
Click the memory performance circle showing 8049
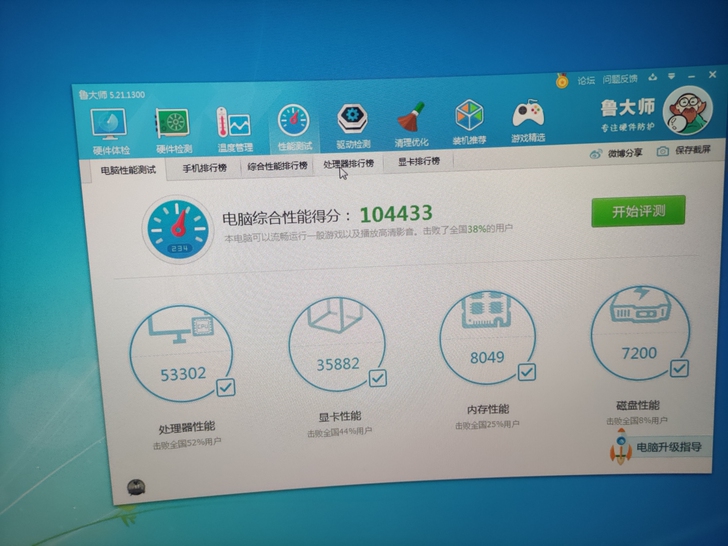488,337
